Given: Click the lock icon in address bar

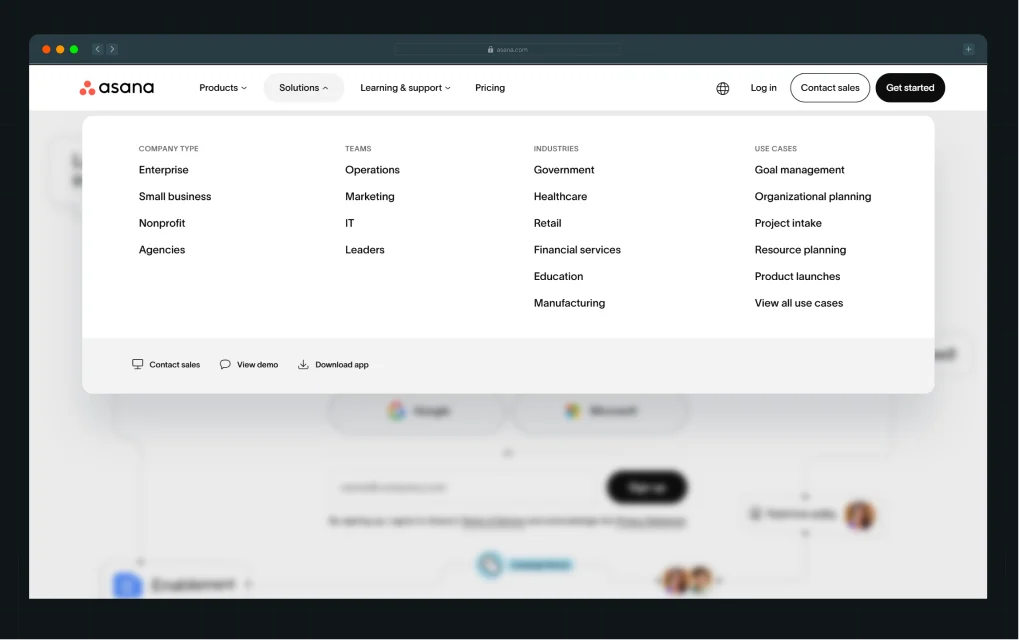Looking at the screenshot, I should (491, 49).
